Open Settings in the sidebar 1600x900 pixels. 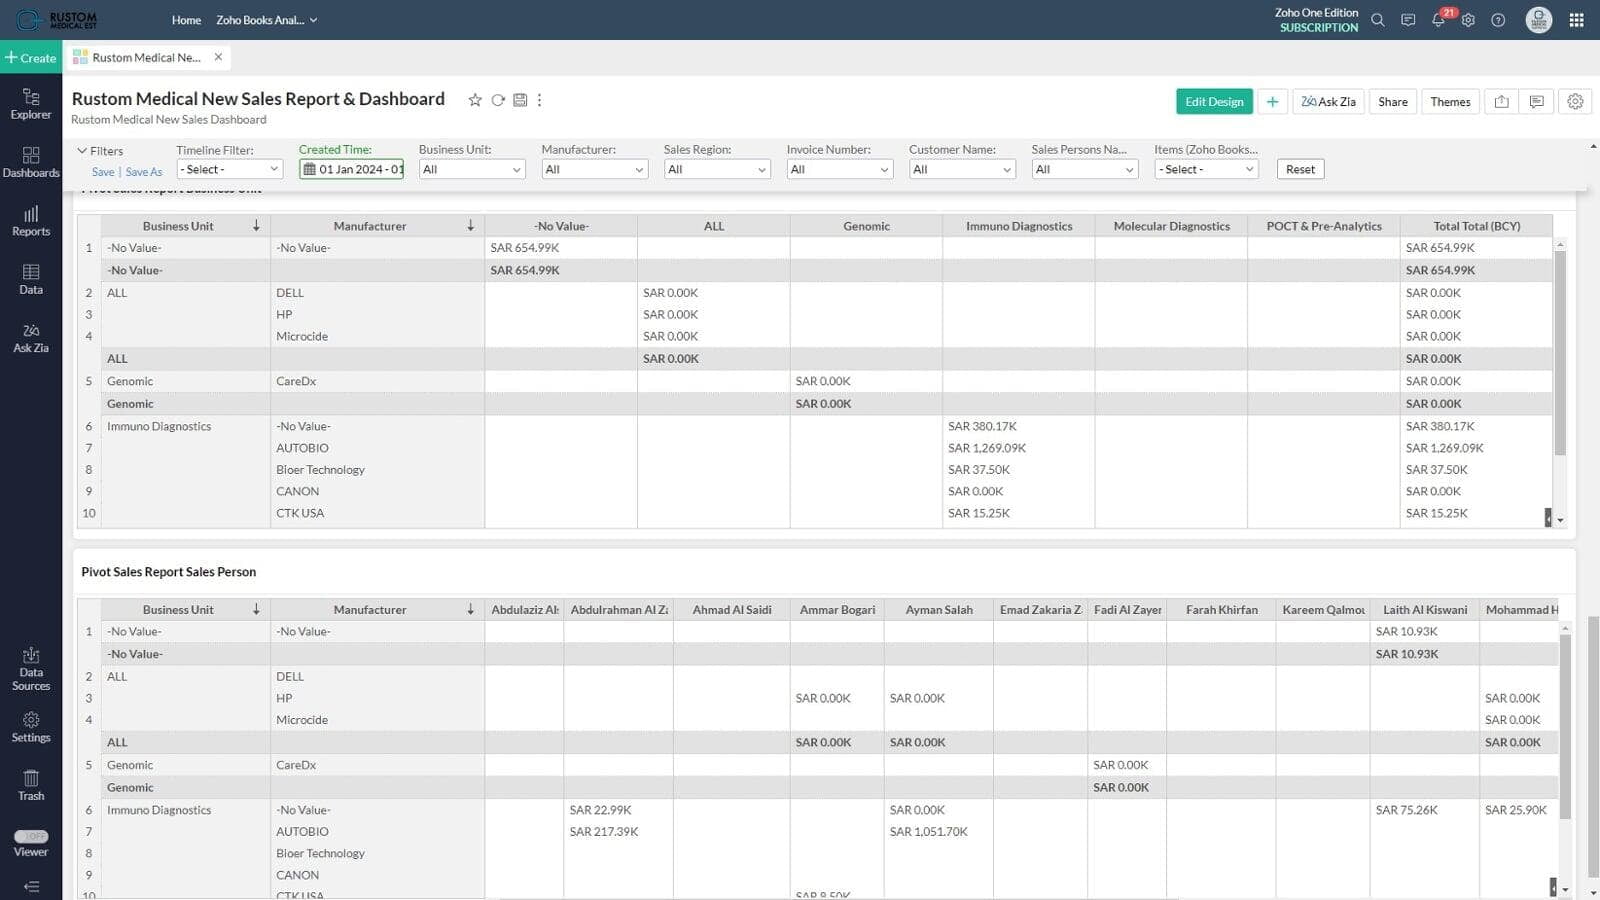click(31, 727)
